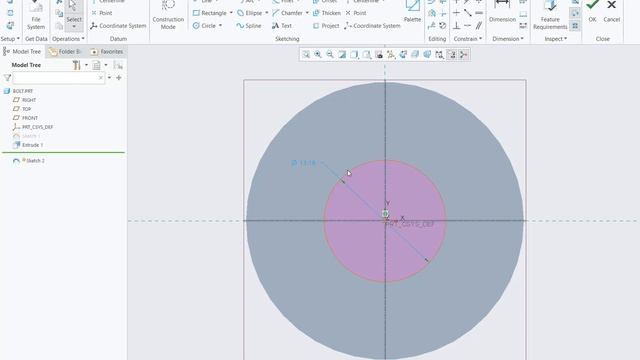Click Zoom In in the graphics toolbar

pyautogui.click(x=318, y=54)
